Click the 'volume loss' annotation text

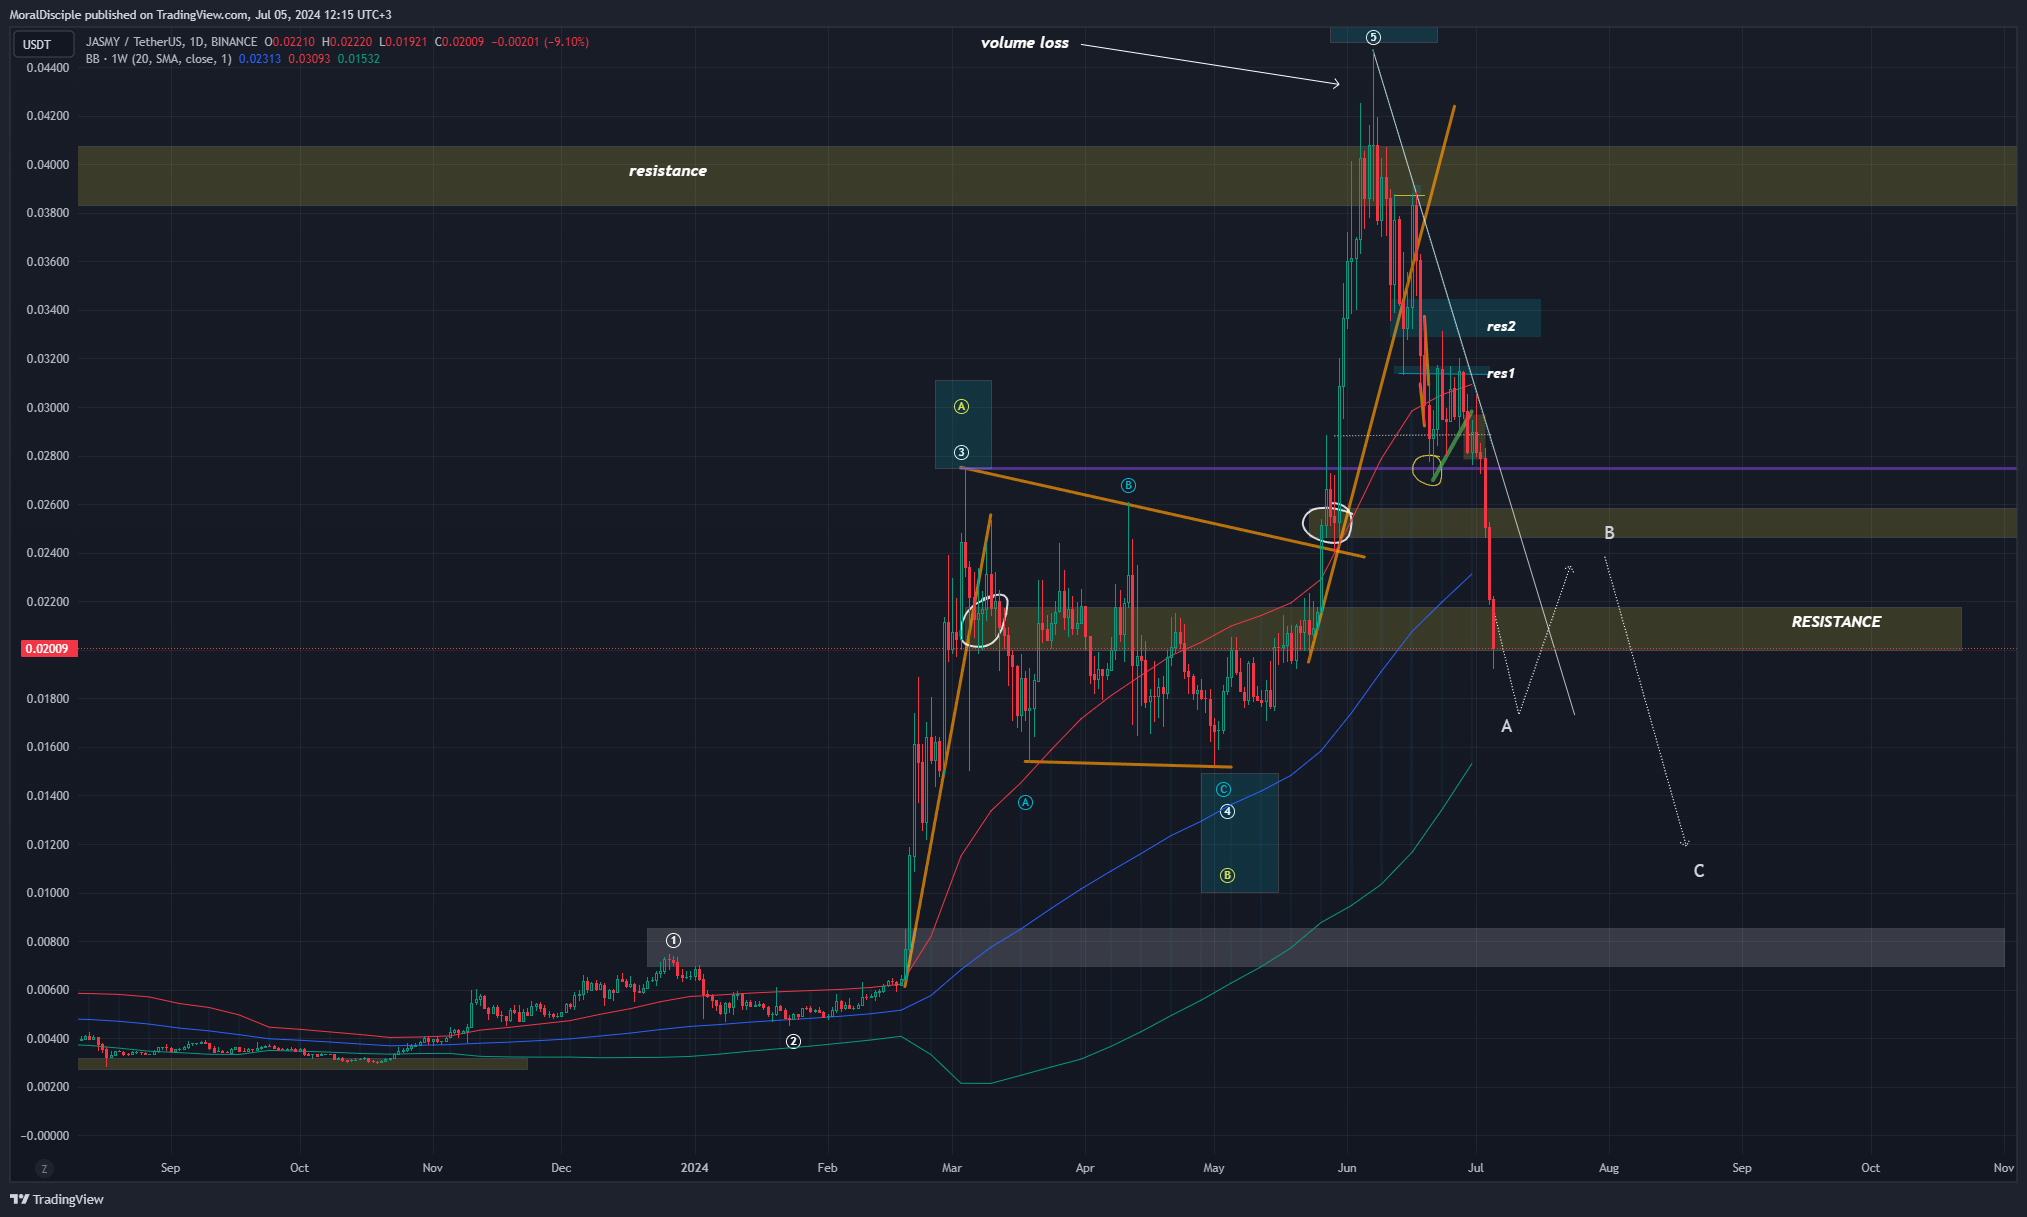pos(1025,43)
